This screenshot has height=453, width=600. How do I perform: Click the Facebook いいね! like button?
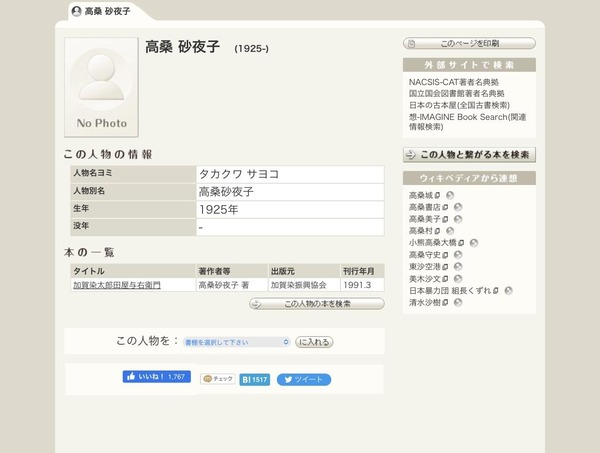pos(157,376)
